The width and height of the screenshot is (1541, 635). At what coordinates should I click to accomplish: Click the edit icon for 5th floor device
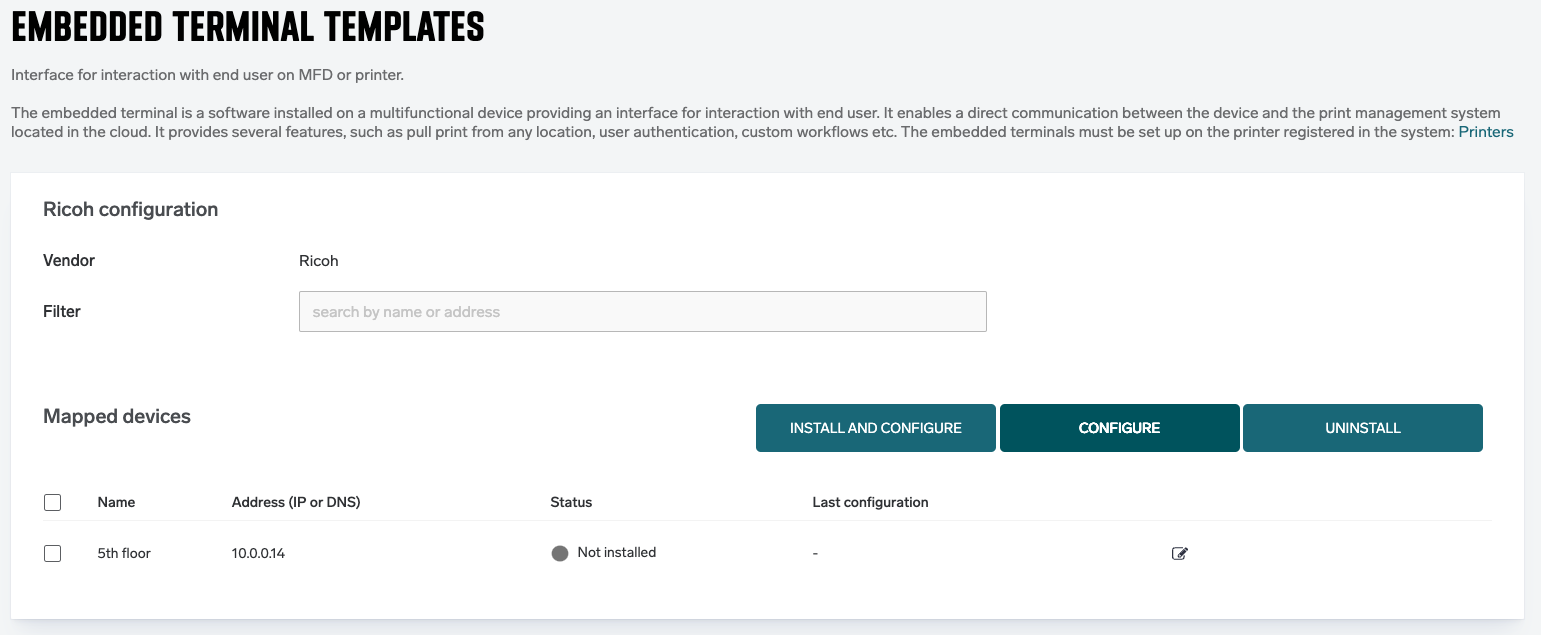click(x=1179, y=553)
